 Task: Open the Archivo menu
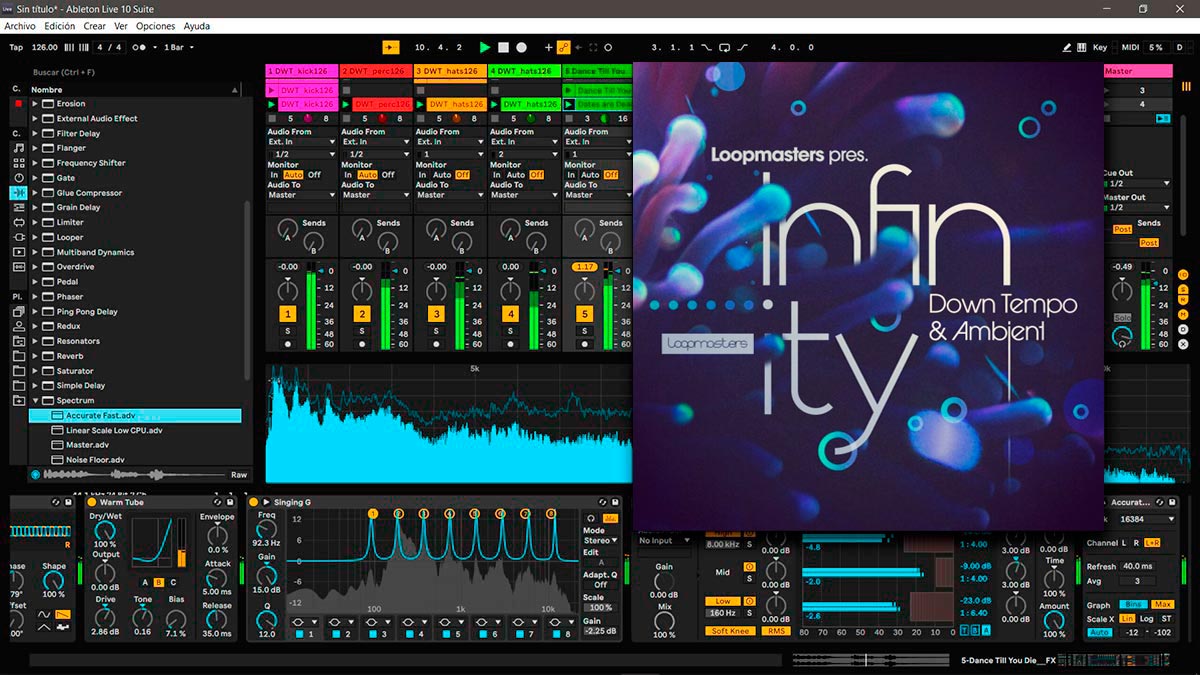click(21, 26)
